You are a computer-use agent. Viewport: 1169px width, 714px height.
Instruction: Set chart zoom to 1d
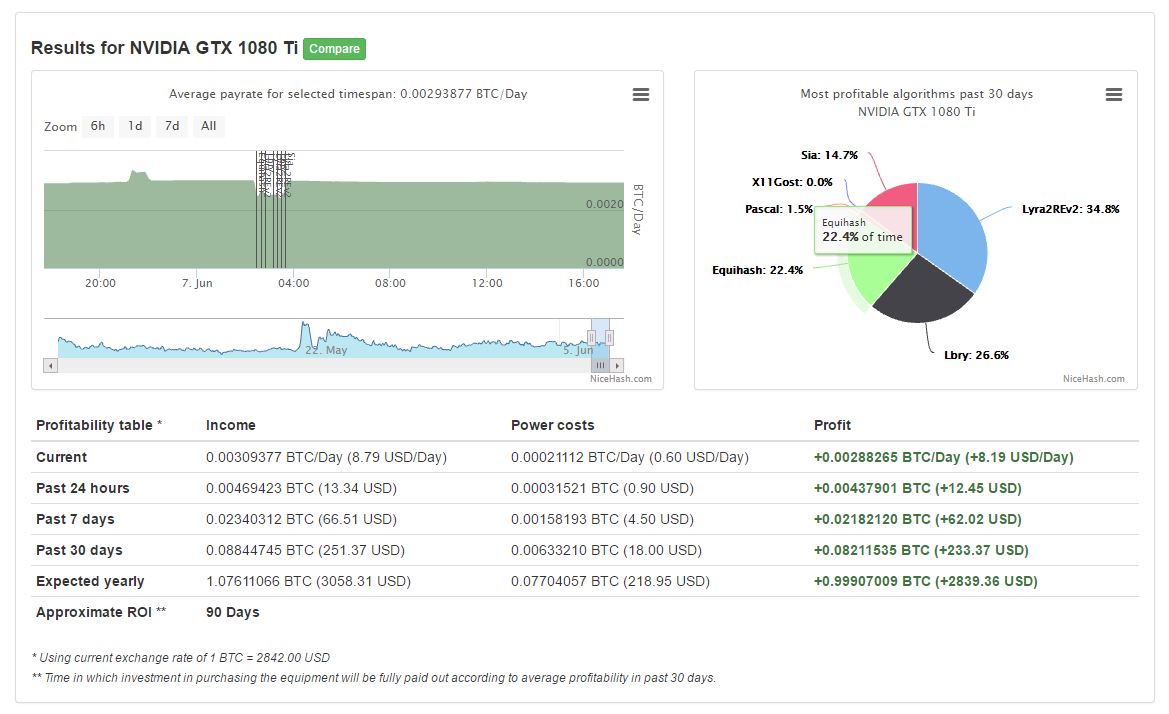point(135,126)
